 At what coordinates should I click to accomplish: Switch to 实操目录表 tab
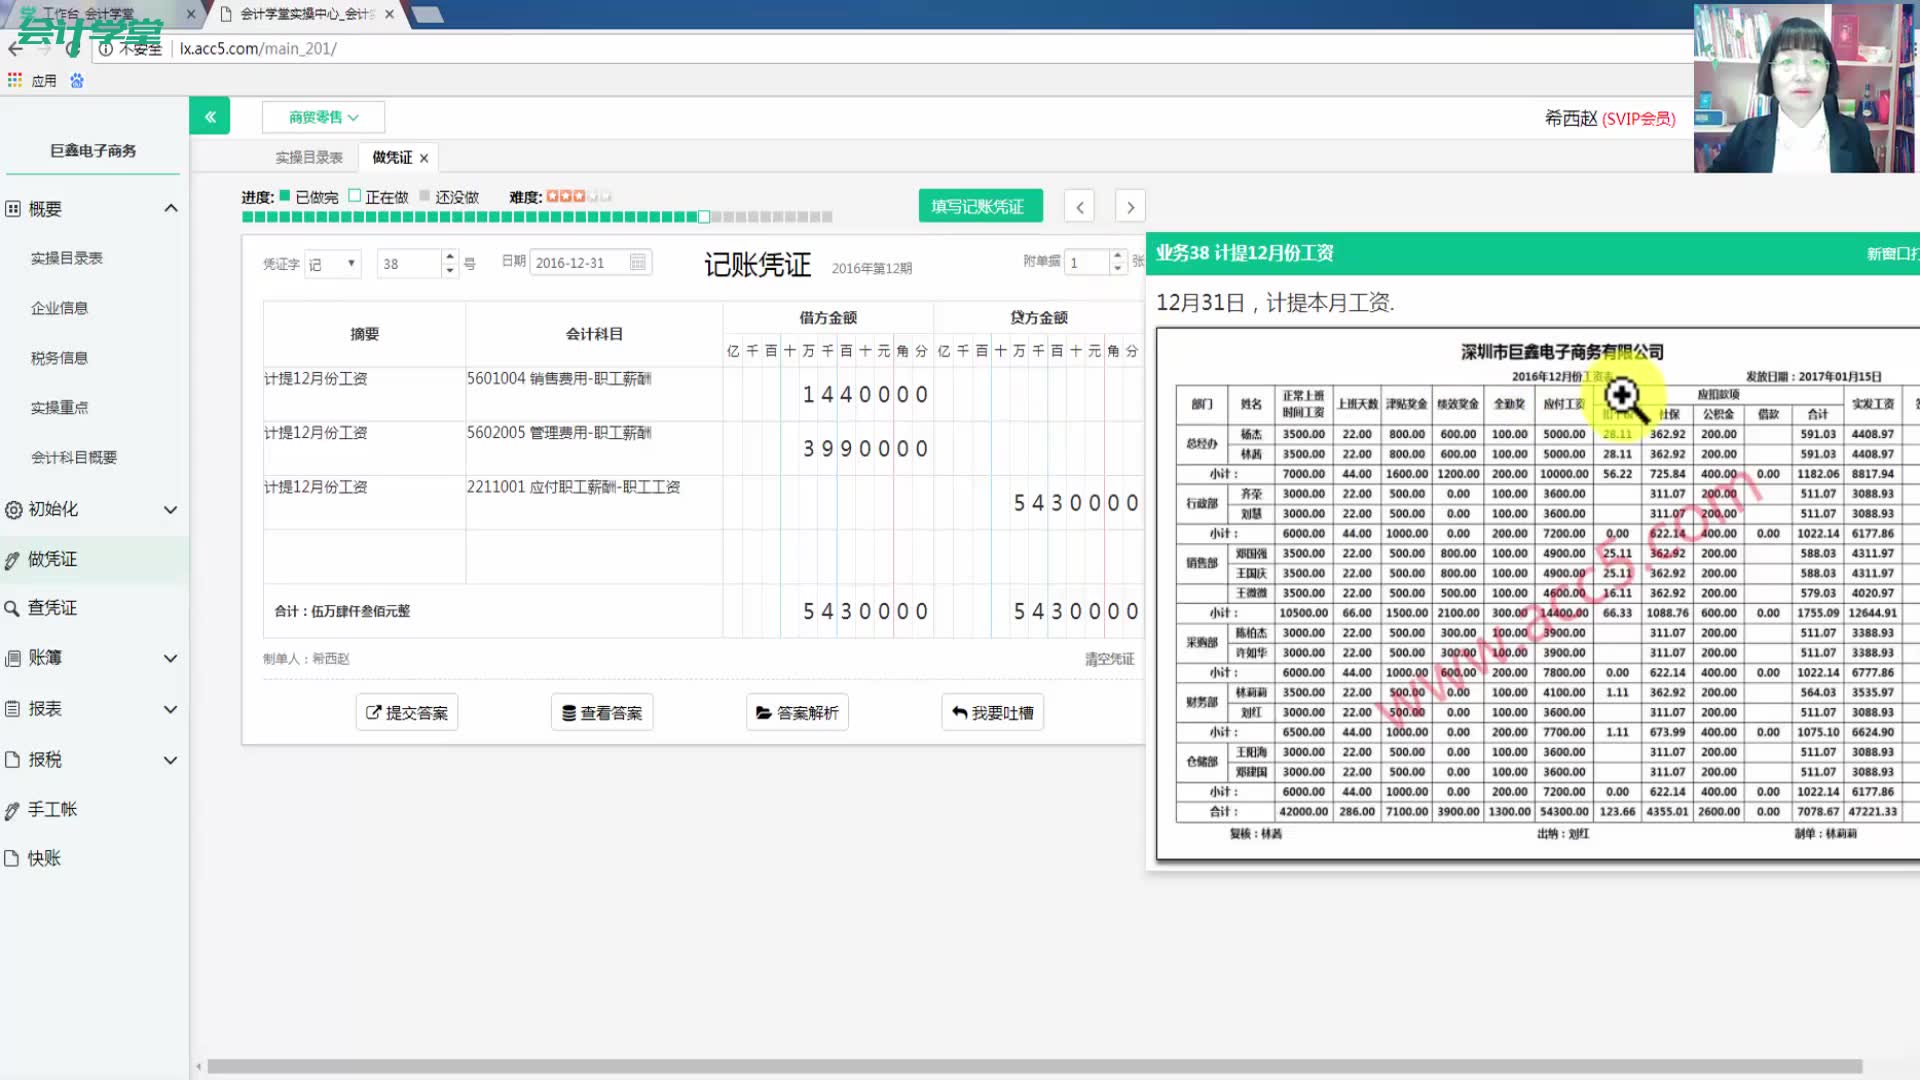pos(309,158)
